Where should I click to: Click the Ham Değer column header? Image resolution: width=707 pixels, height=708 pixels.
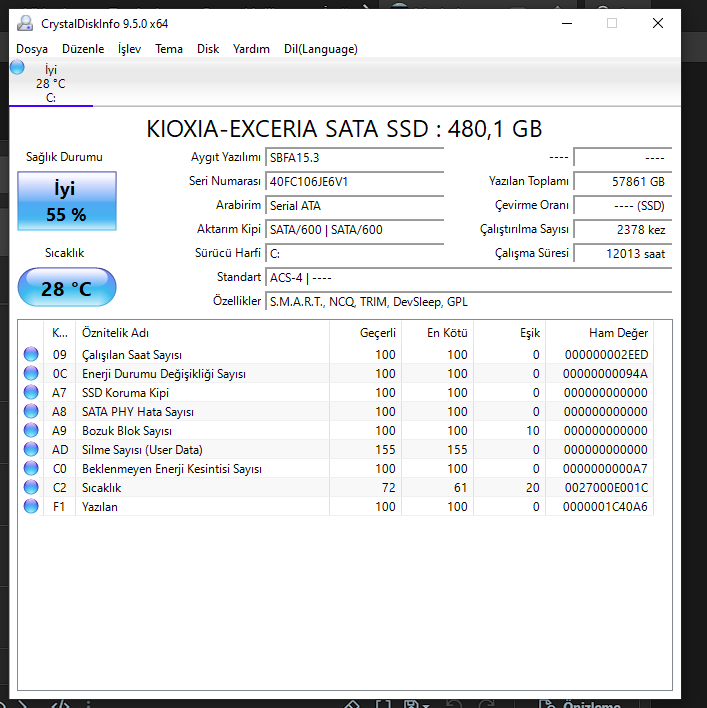coord(599,333)
